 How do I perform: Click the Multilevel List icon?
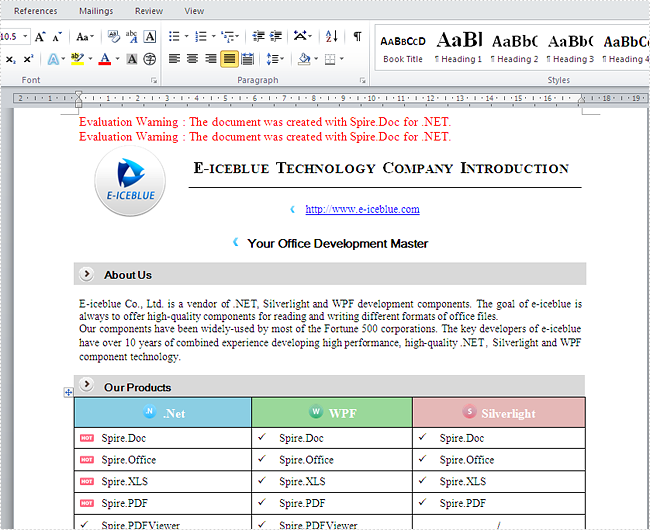click(230, 36)
